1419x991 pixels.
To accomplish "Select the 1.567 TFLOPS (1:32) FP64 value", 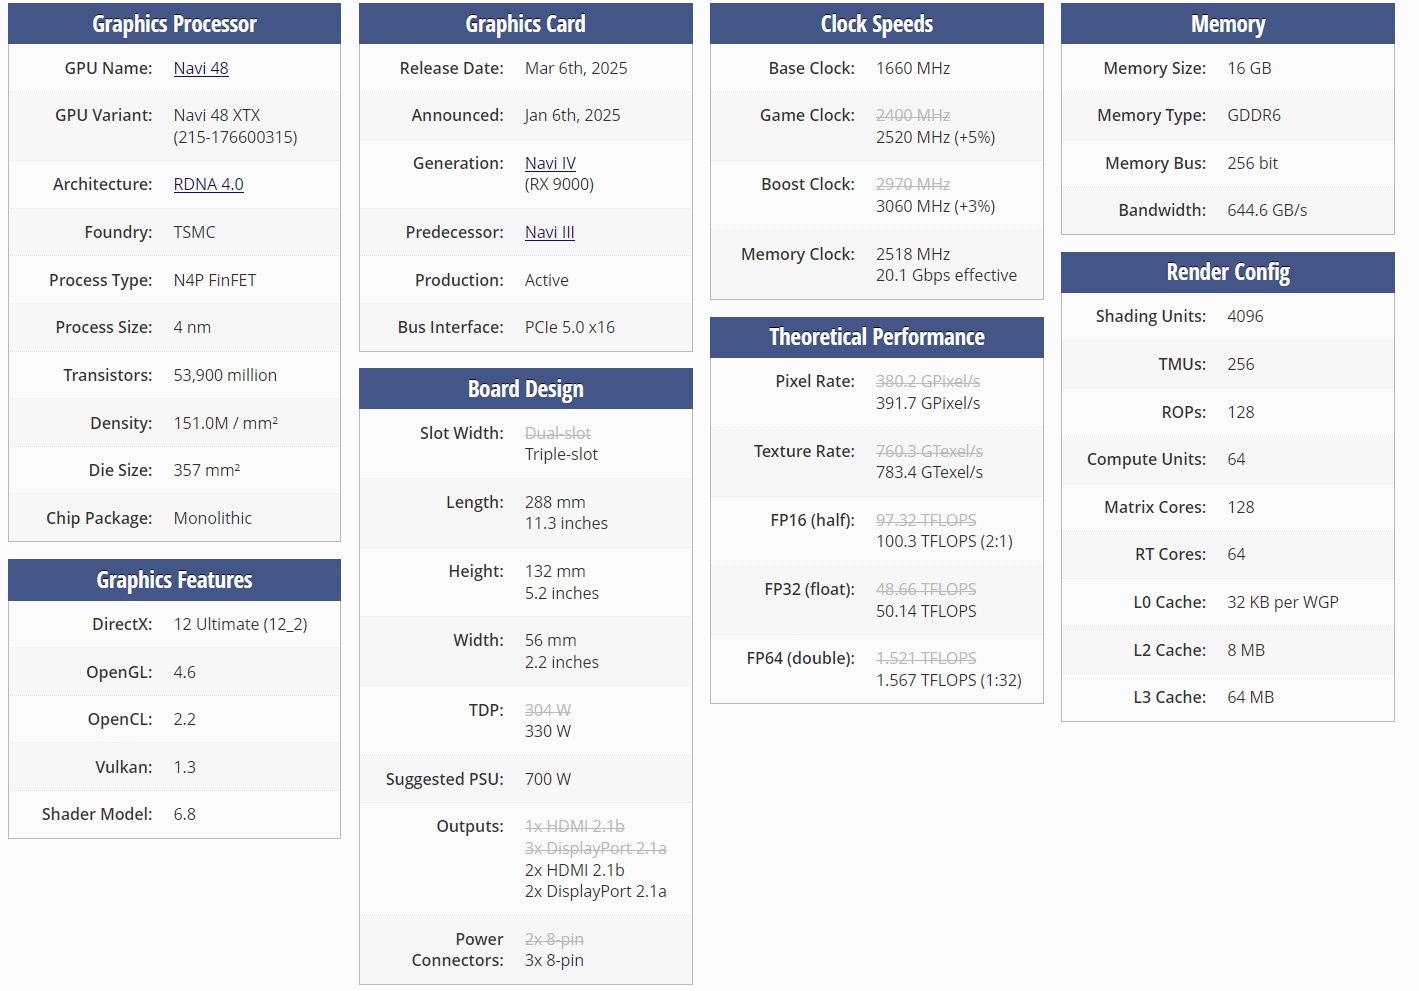I will point(949,680).
